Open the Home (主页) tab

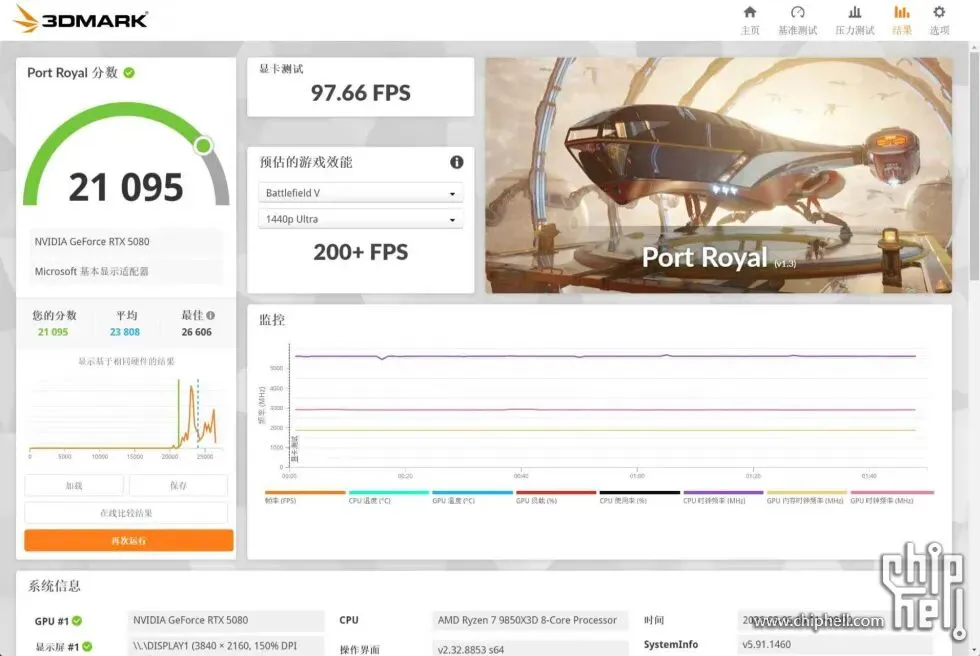pos(750,20)
